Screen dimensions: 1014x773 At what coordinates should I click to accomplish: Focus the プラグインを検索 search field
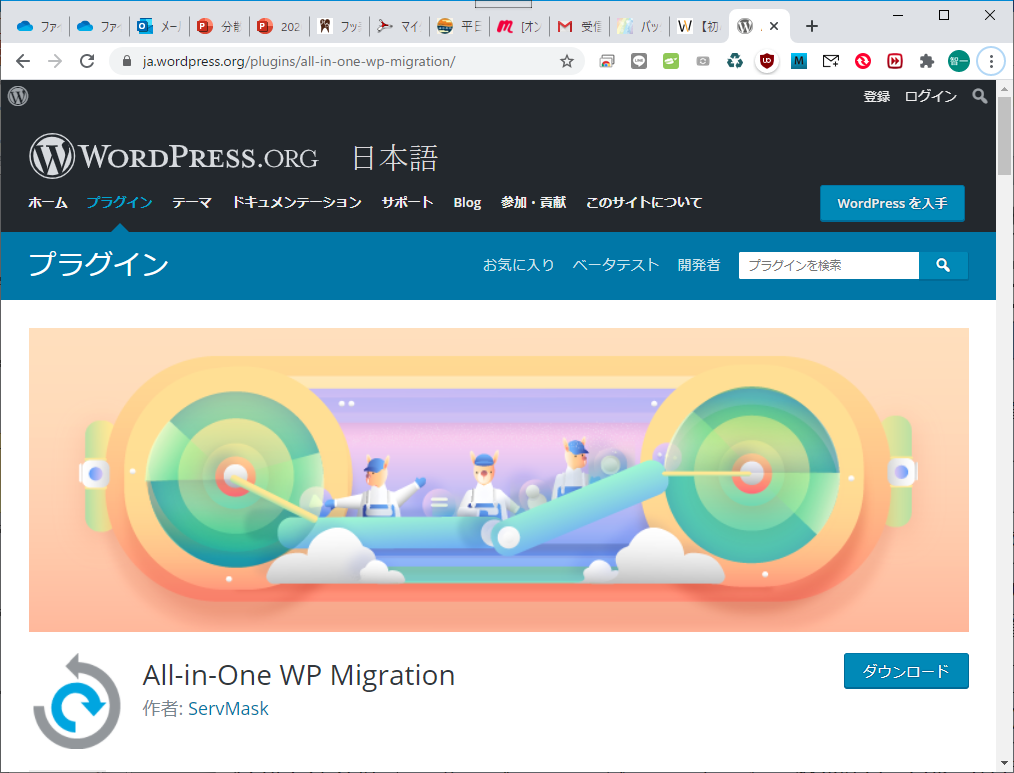click(x=828, y=265)
